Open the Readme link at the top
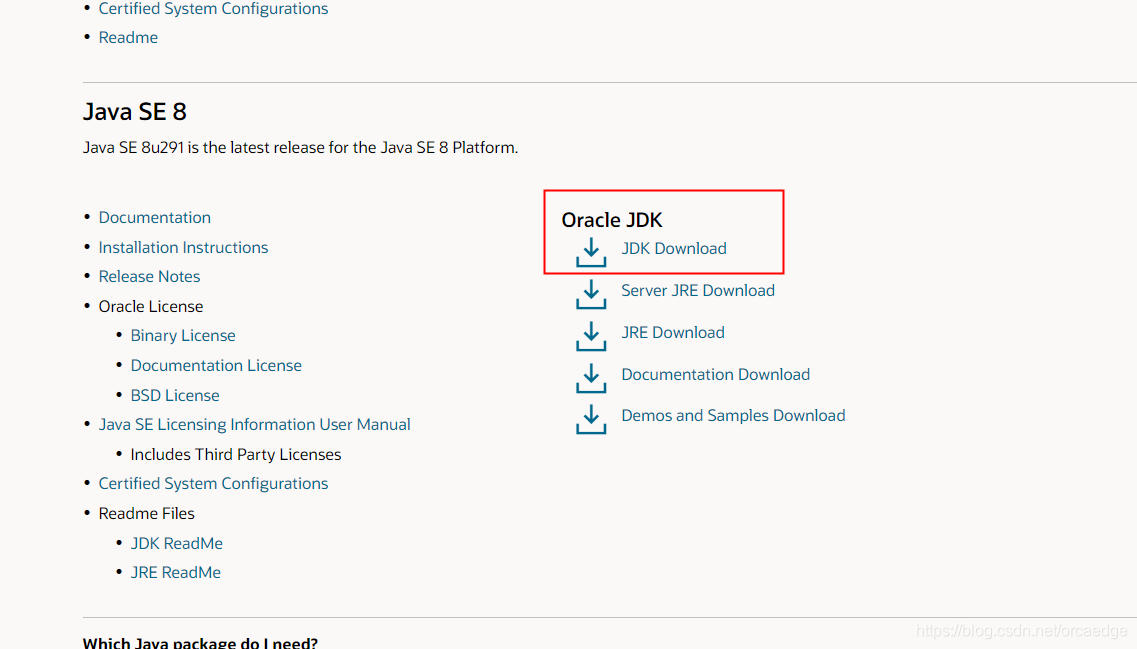 pos(128,37)
